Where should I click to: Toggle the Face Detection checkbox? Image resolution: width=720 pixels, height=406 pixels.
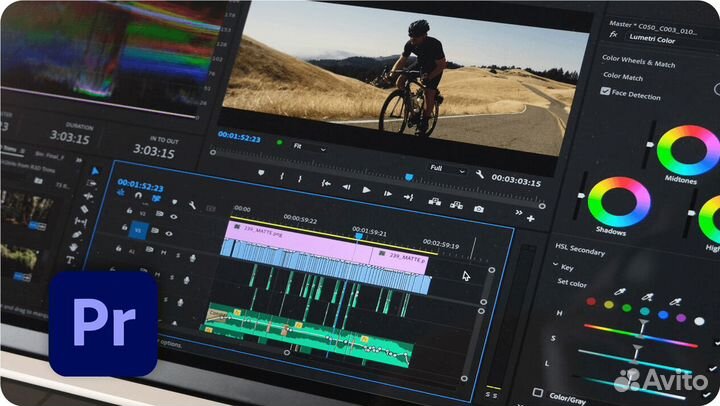(x=606, y=91)
